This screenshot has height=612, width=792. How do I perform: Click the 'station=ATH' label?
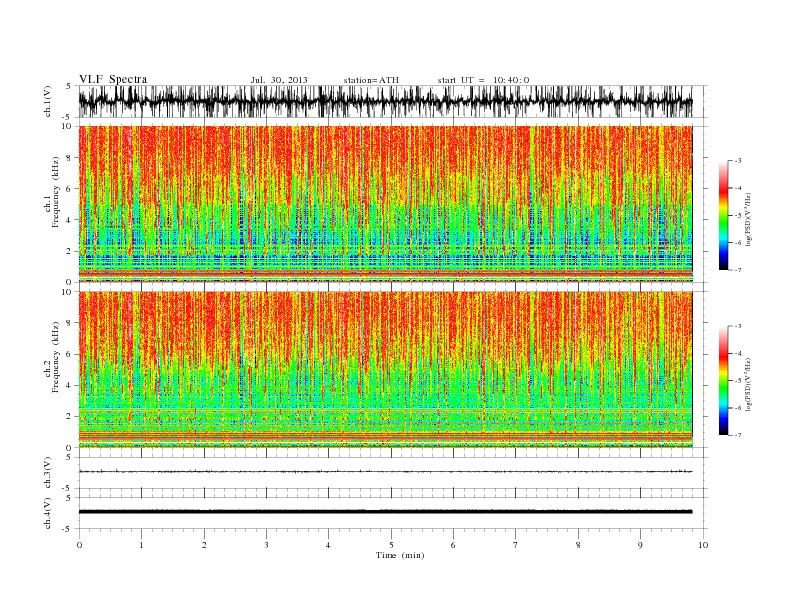coord(371,80)
